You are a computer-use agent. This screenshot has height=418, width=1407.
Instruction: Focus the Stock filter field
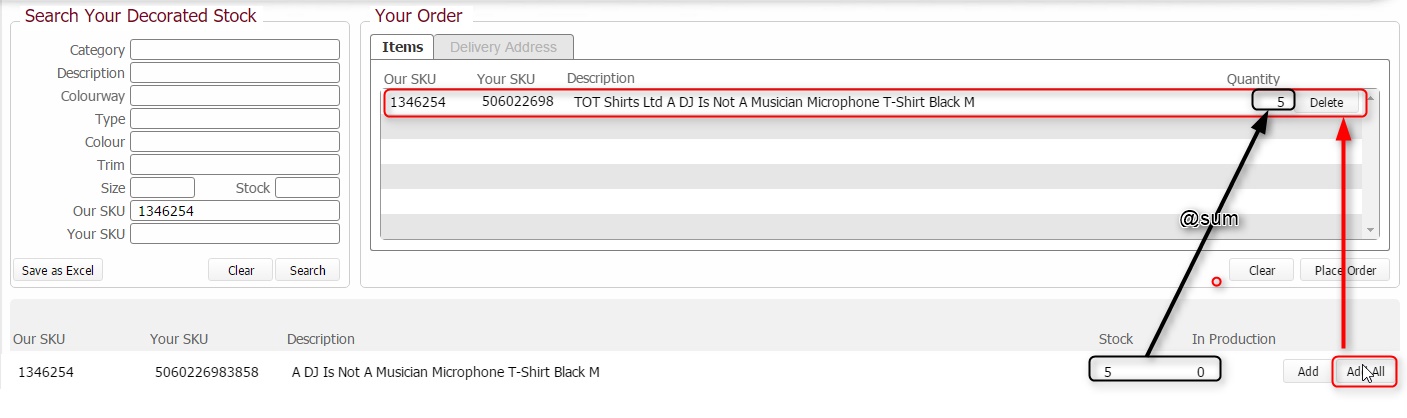(x=307, y=188)
